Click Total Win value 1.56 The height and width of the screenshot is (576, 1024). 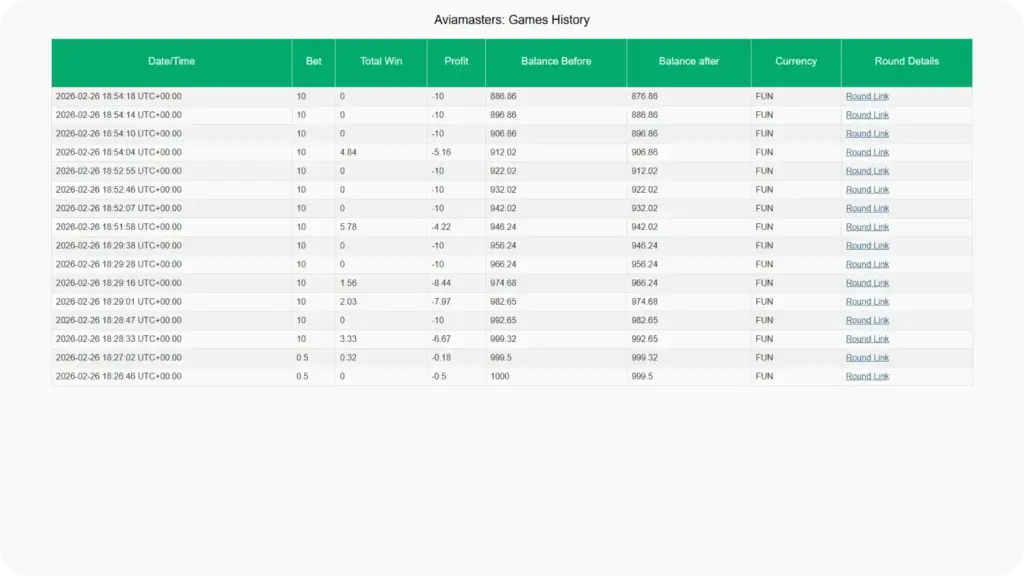point(348,283)
